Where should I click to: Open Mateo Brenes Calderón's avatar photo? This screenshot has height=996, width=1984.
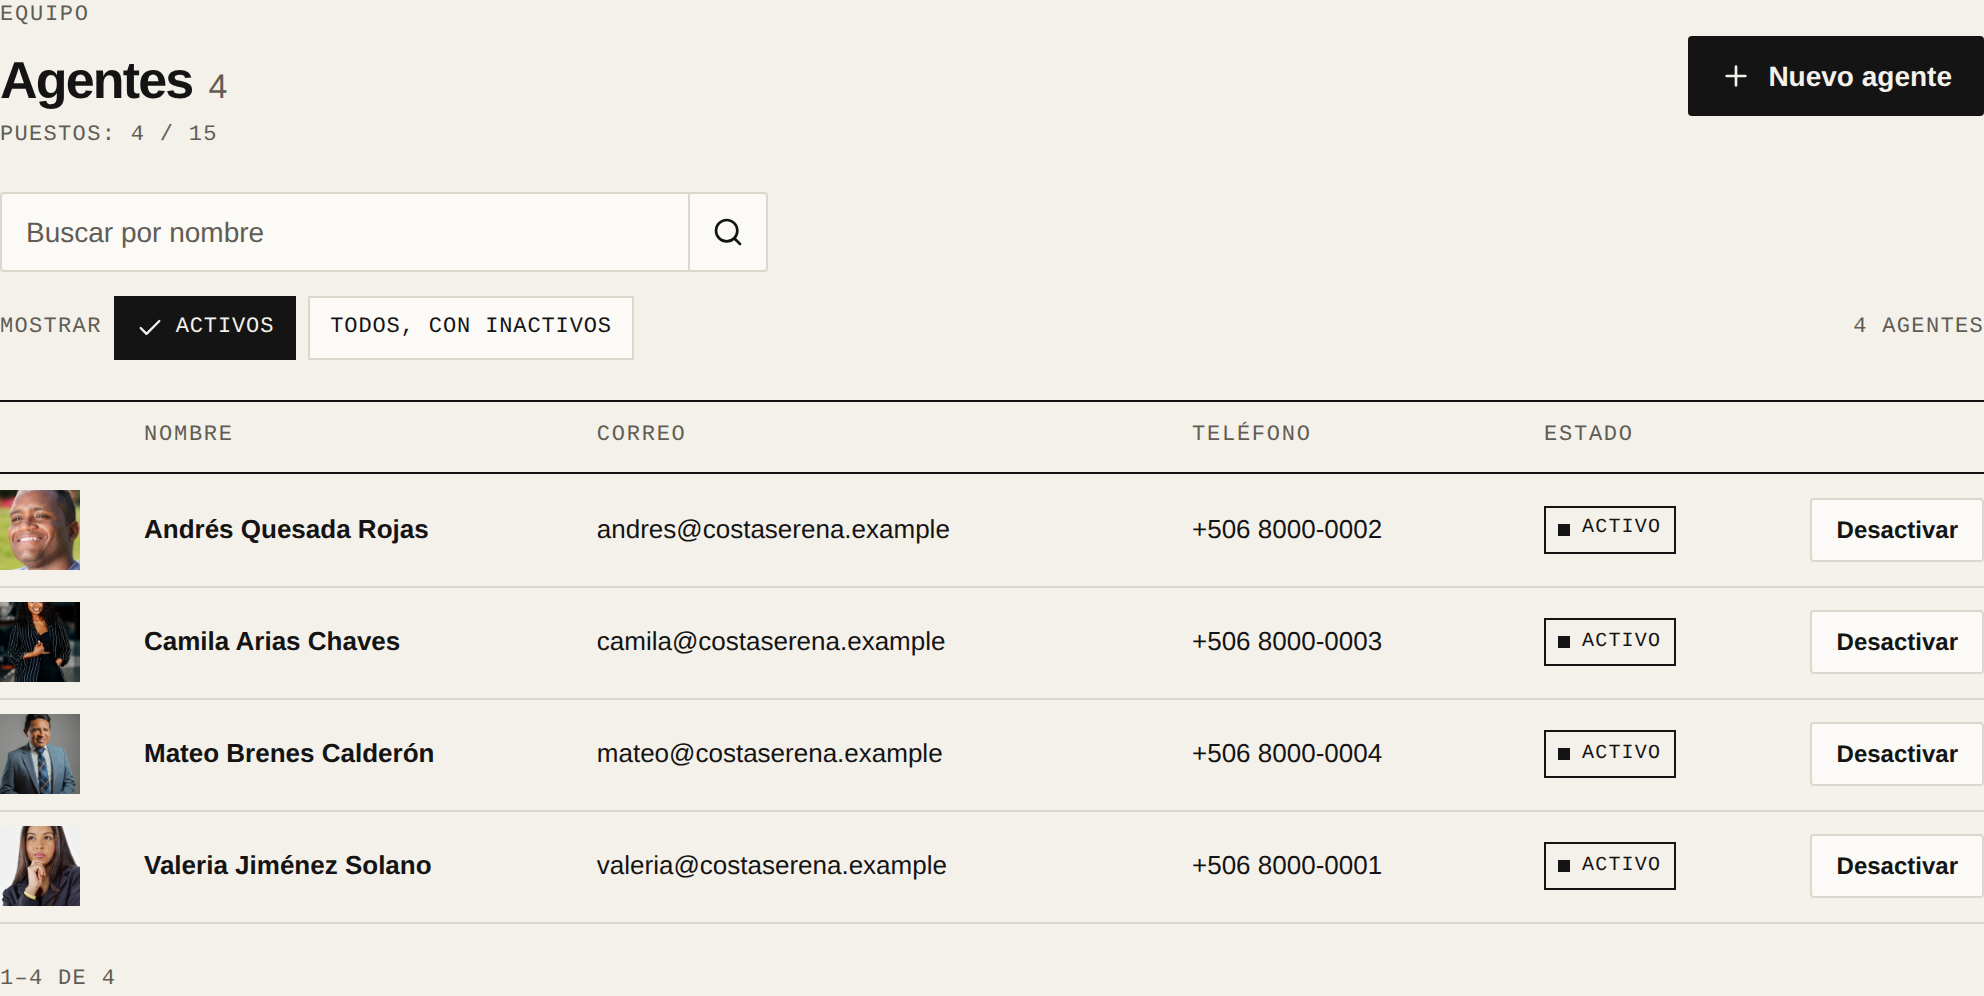pyautogui.click(x=40, y=754)
